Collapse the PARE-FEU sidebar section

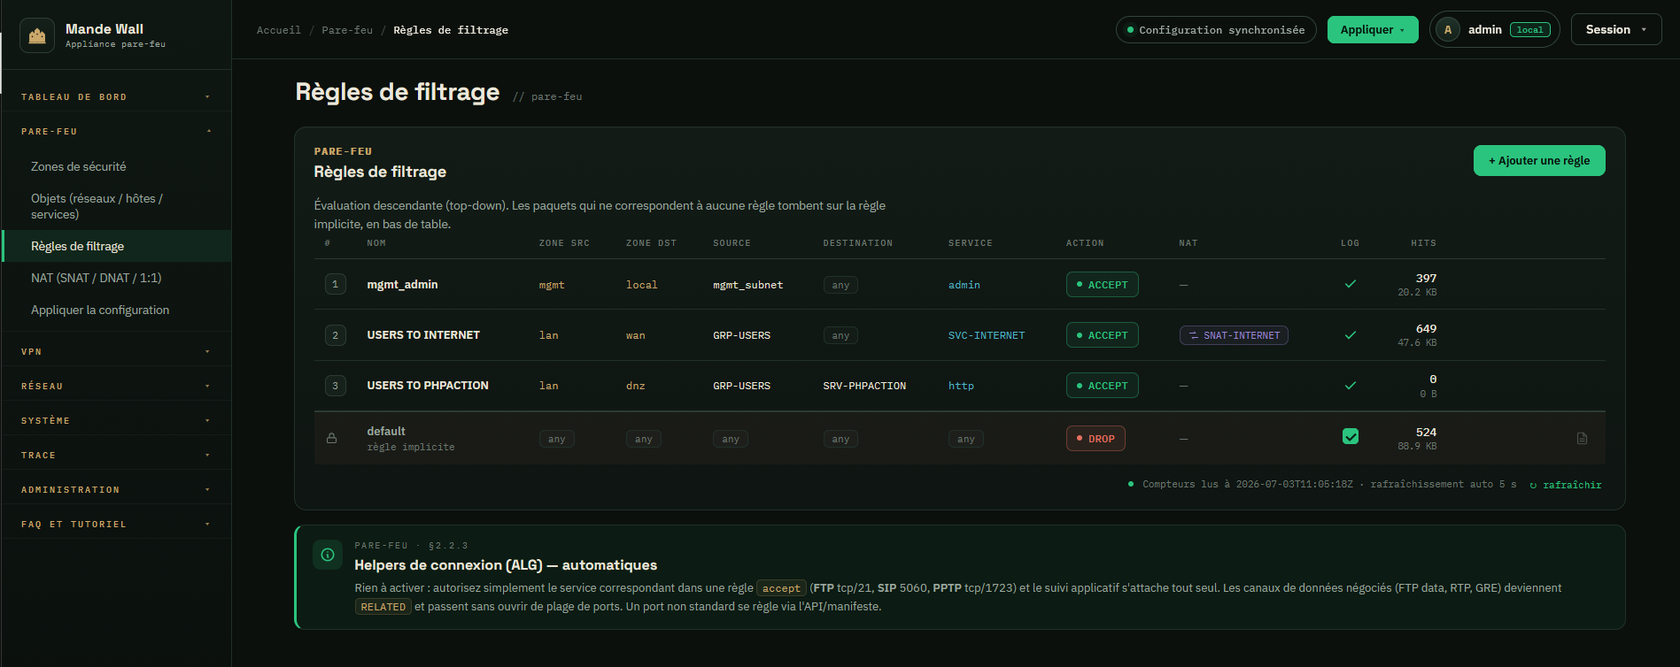pyautogui.click(x=116, y=131)
